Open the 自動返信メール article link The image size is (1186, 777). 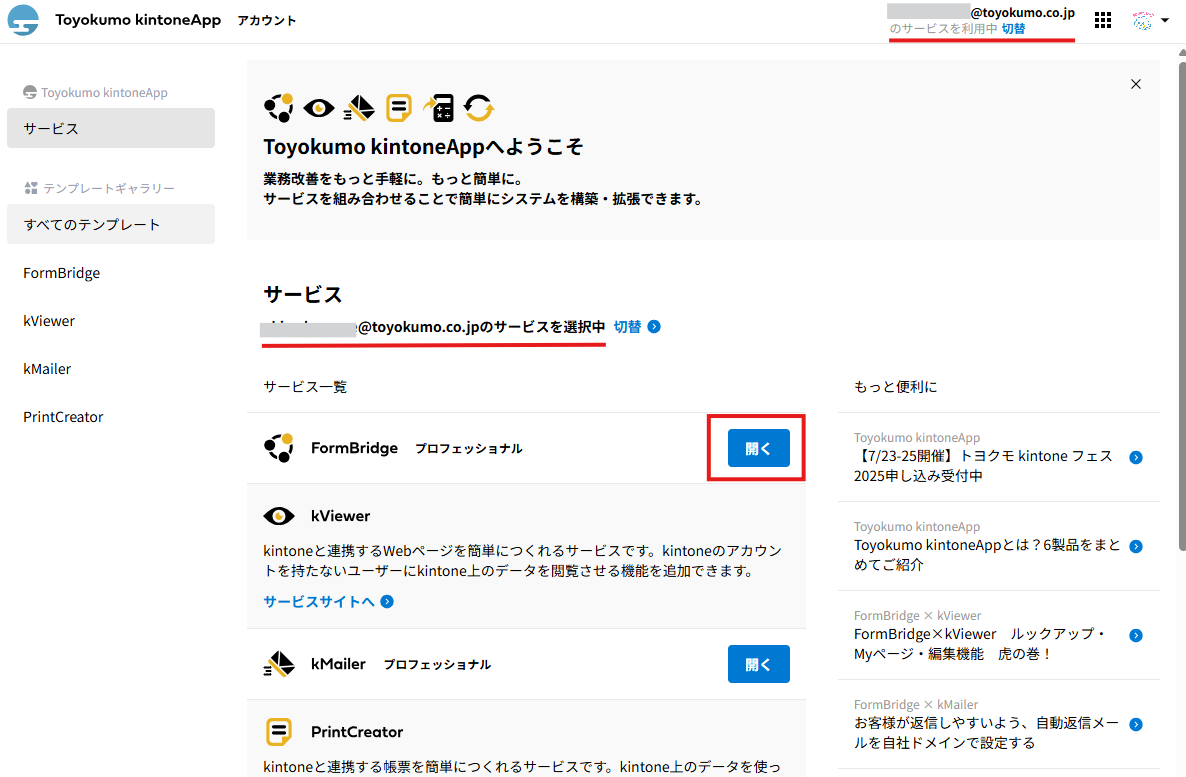(x=986, y=733)
